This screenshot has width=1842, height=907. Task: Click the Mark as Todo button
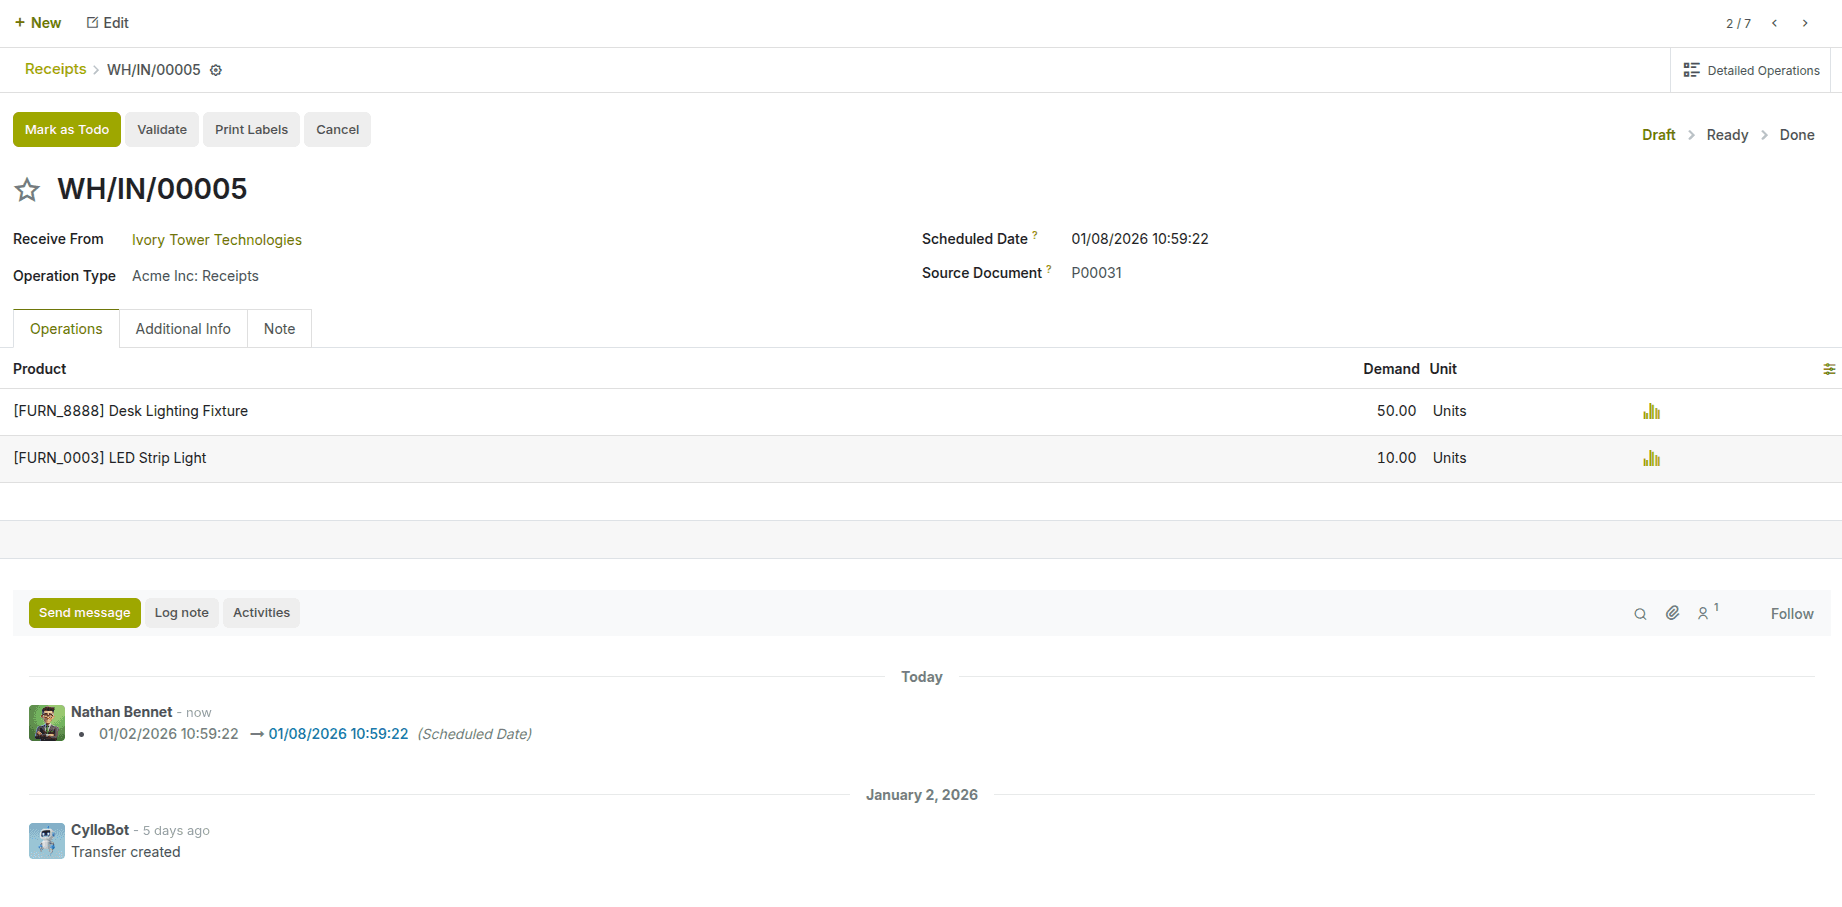tap(67, 130)
